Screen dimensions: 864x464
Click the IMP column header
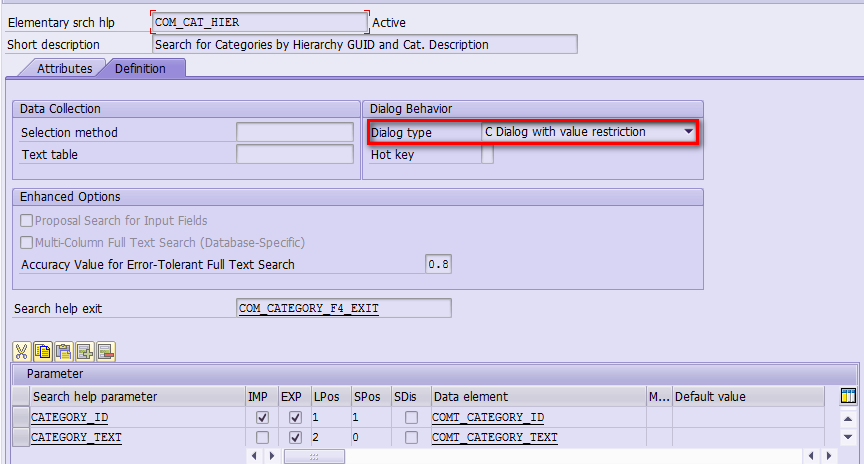pyautogui.click(x=262, y=396)
